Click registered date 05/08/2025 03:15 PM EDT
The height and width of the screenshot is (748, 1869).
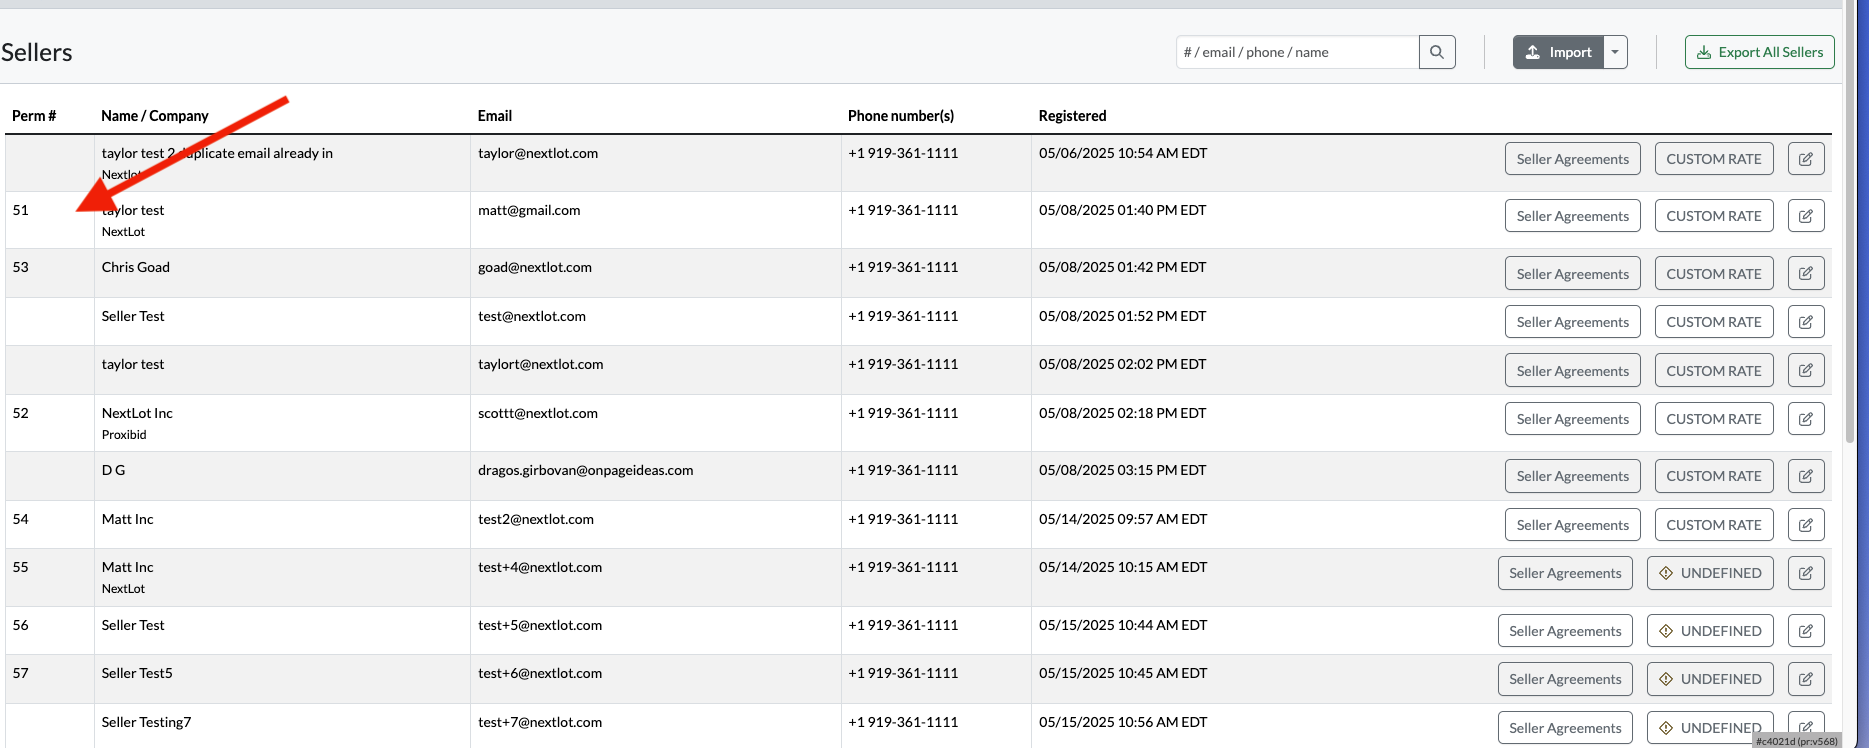pyautogui.click(x=1123, y=470)
